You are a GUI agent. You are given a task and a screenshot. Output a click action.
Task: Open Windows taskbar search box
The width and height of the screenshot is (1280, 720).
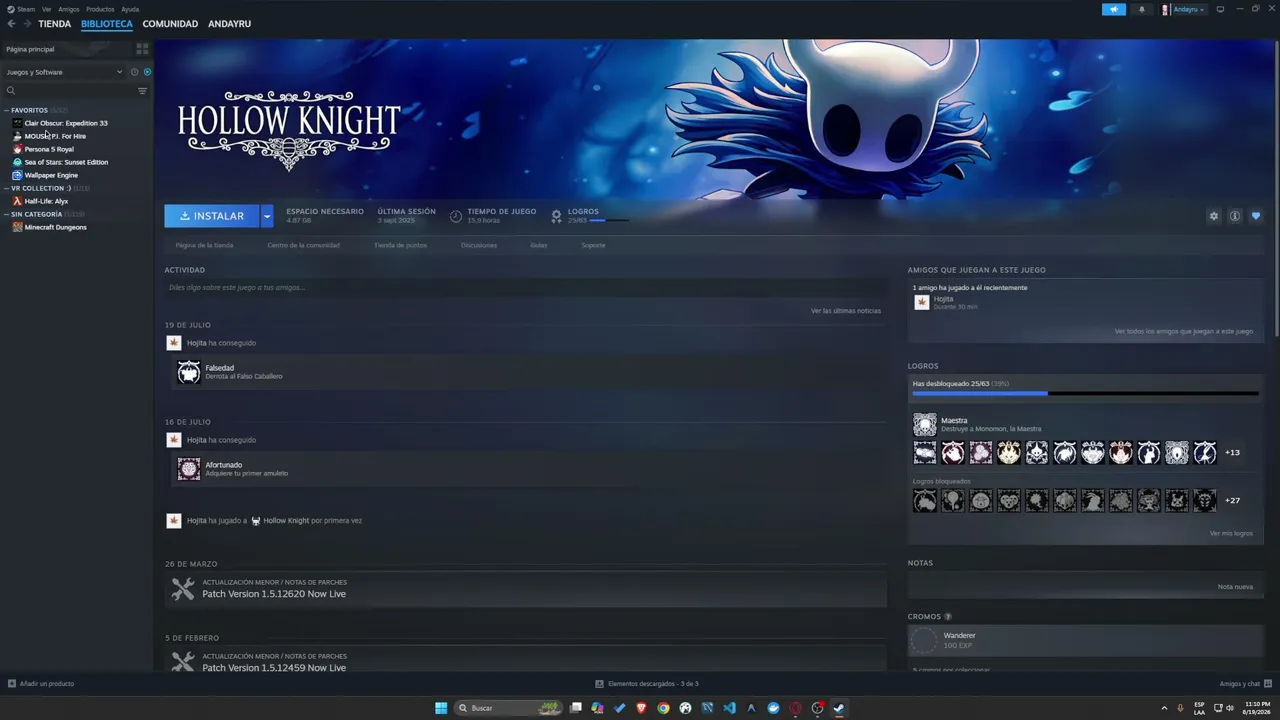pos(508,708)
